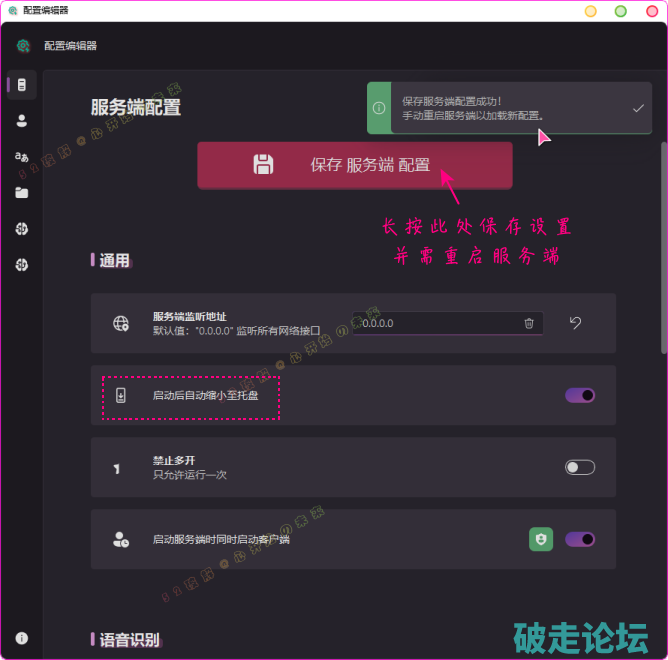Disable 启动后自动缩小至托盘 toggle
The width and height of the screenshot is (668, 660).
pyautogui.click(x=580, y=395)
